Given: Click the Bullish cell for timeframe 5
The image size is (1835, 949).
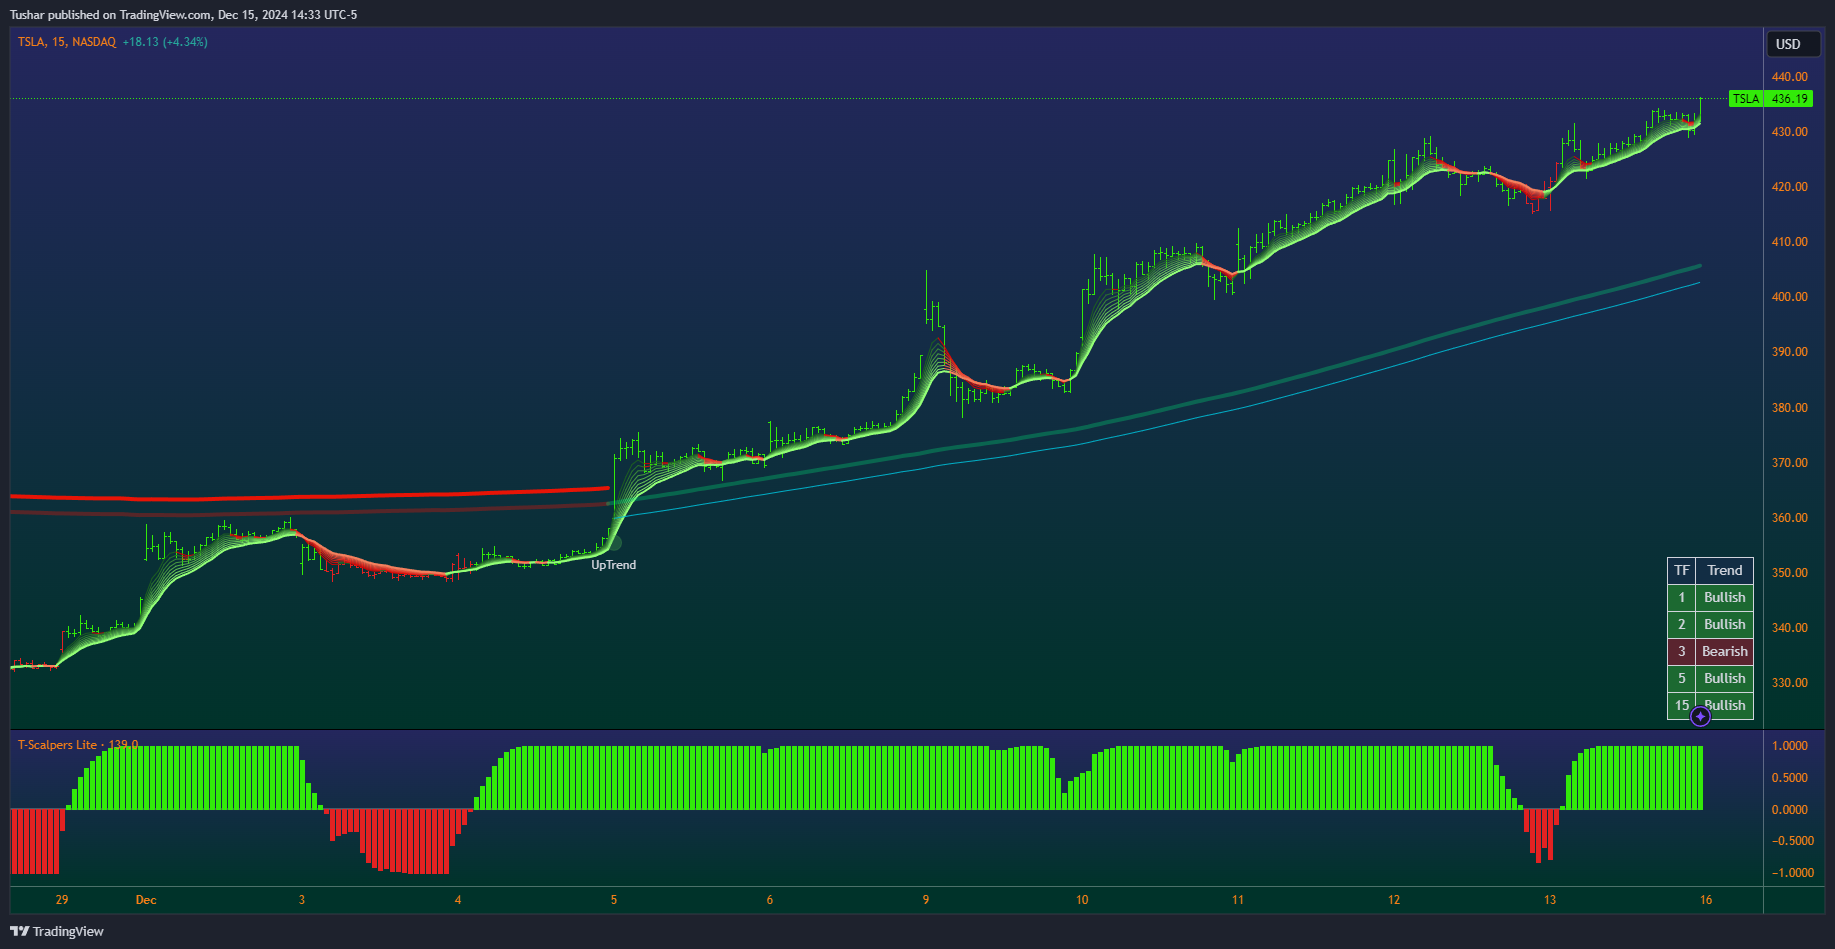Looking at the screenshot, I should click(1724, 678).
